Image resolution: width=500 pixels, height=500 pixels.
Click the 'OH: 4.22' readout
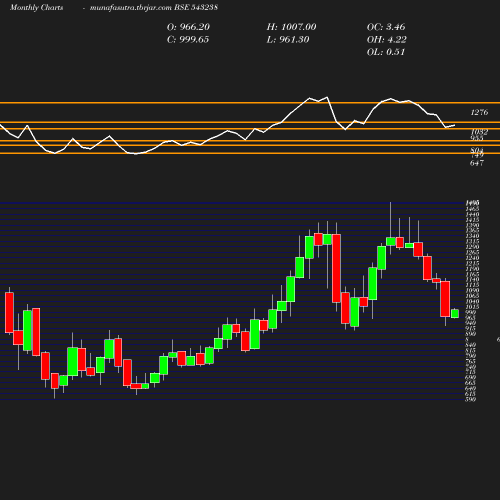387,40
